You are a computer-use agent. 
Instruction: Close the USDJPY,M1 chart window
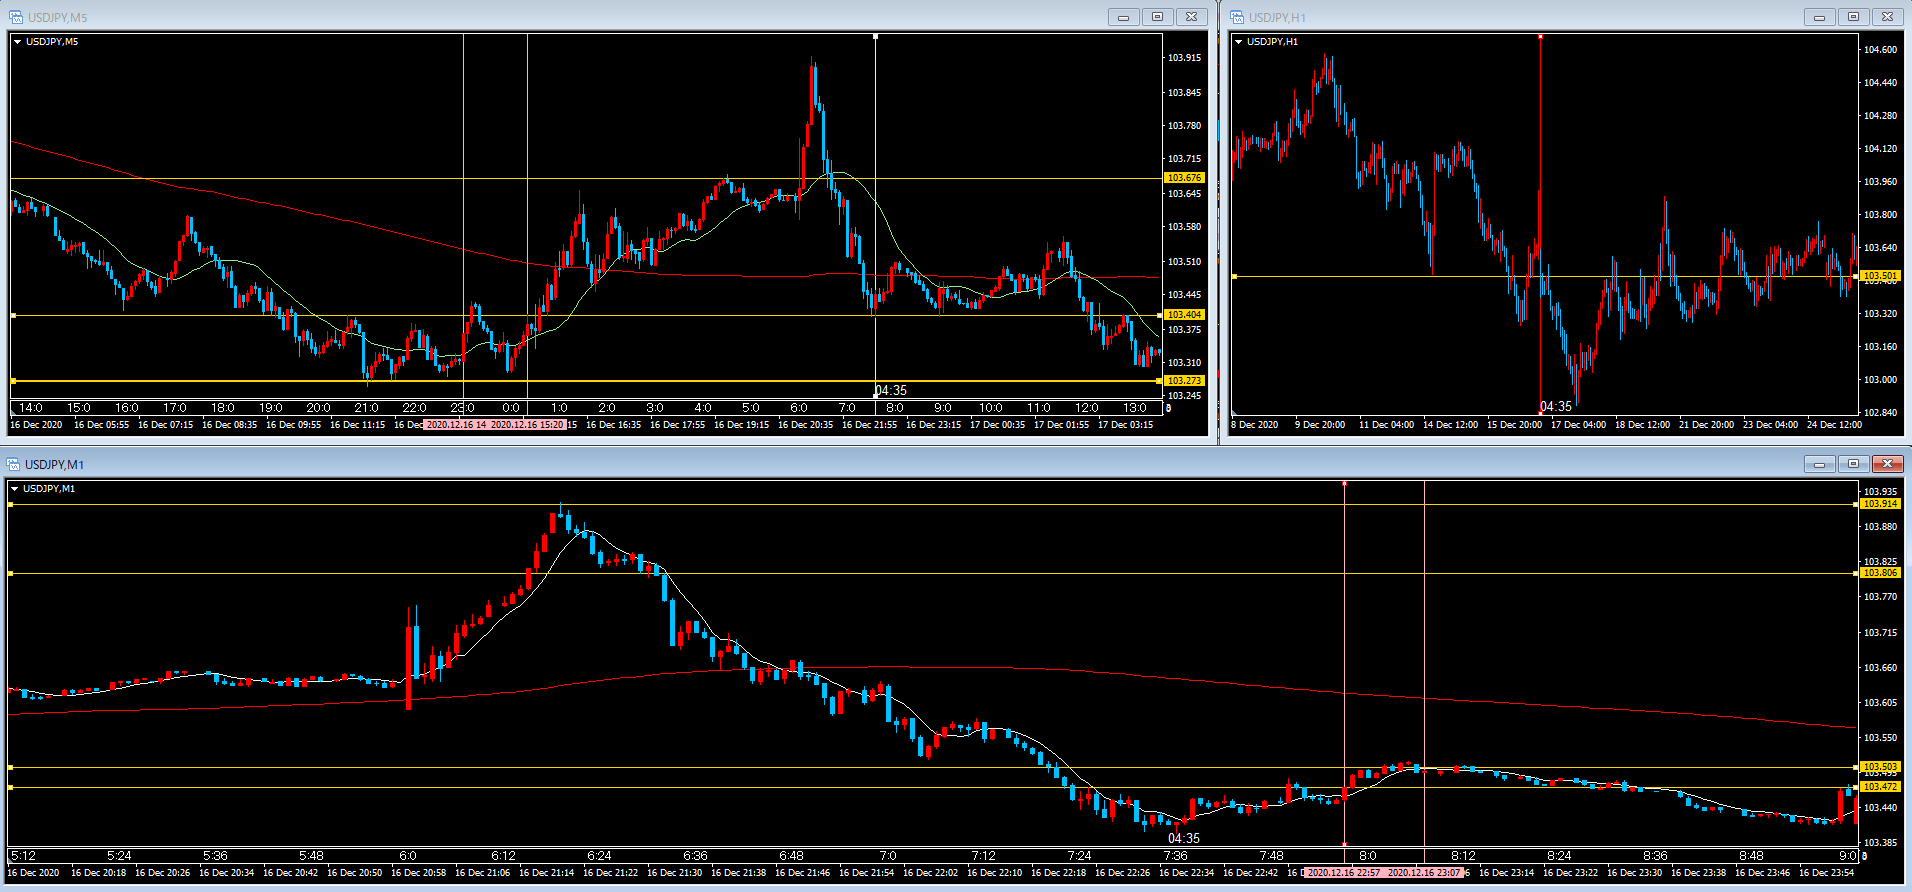pyautogui.click(x=1887, y=464)
